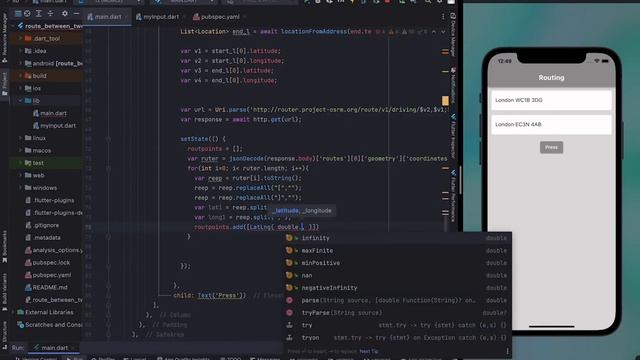The height and width of the screenshot is (360, 640).
Task: Open the Notifications side panel
Action: tap(453, 85)
